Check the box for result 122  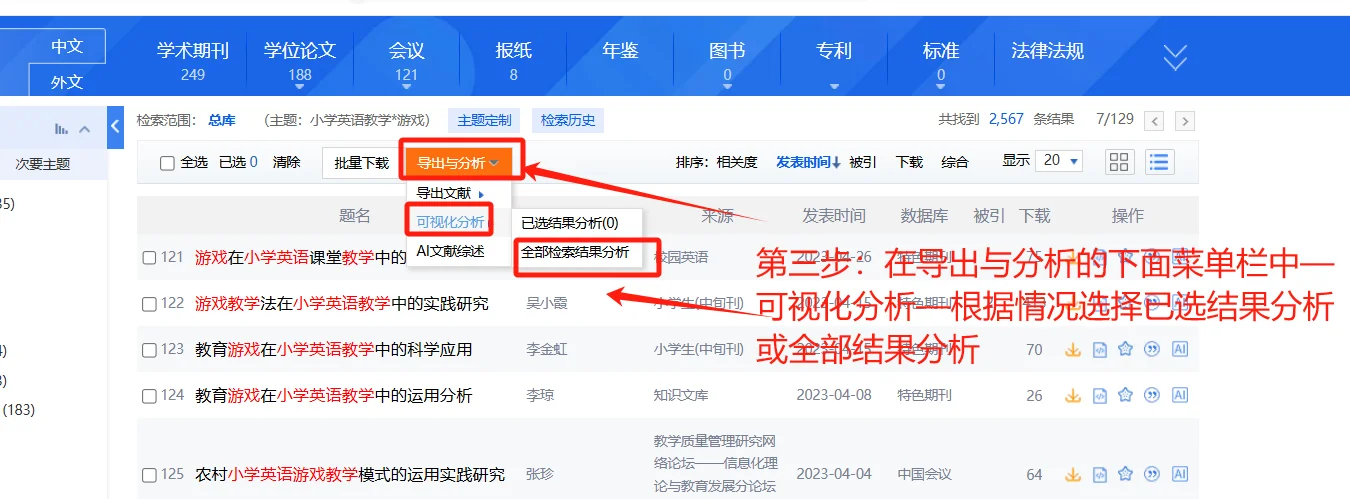click(149, 304)
